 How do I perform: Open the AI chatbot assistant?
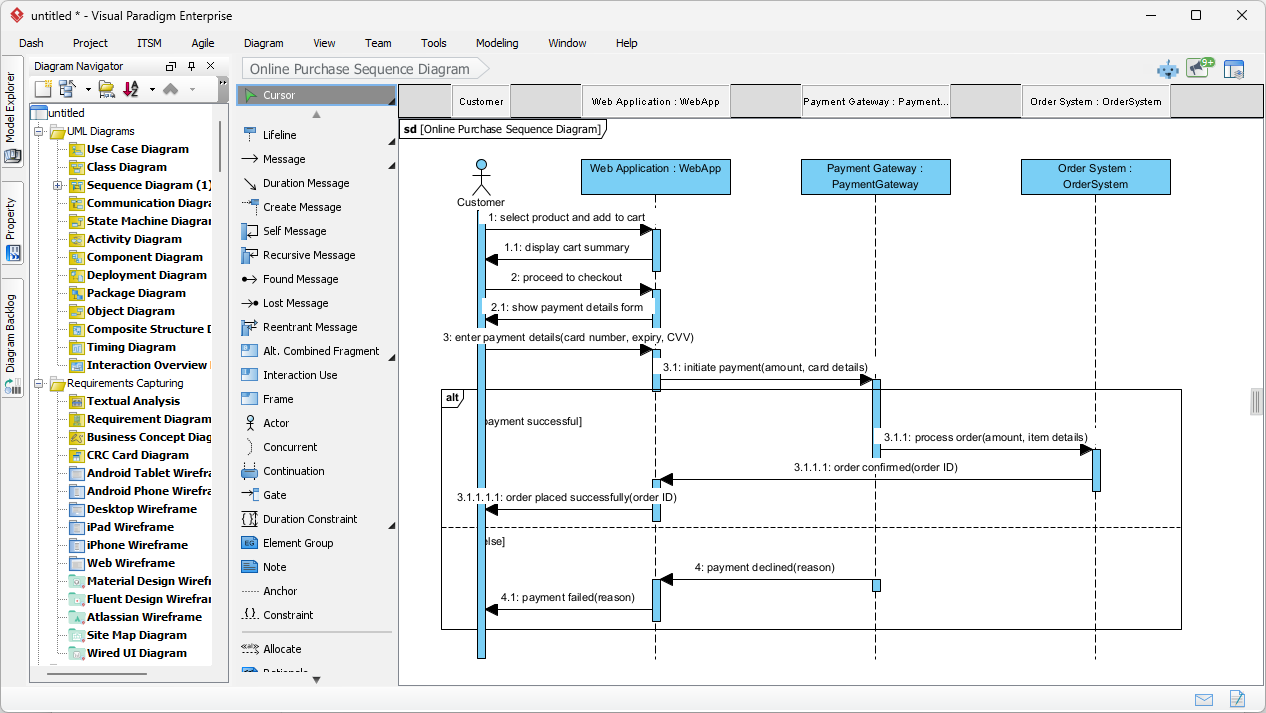[1168, 69]
